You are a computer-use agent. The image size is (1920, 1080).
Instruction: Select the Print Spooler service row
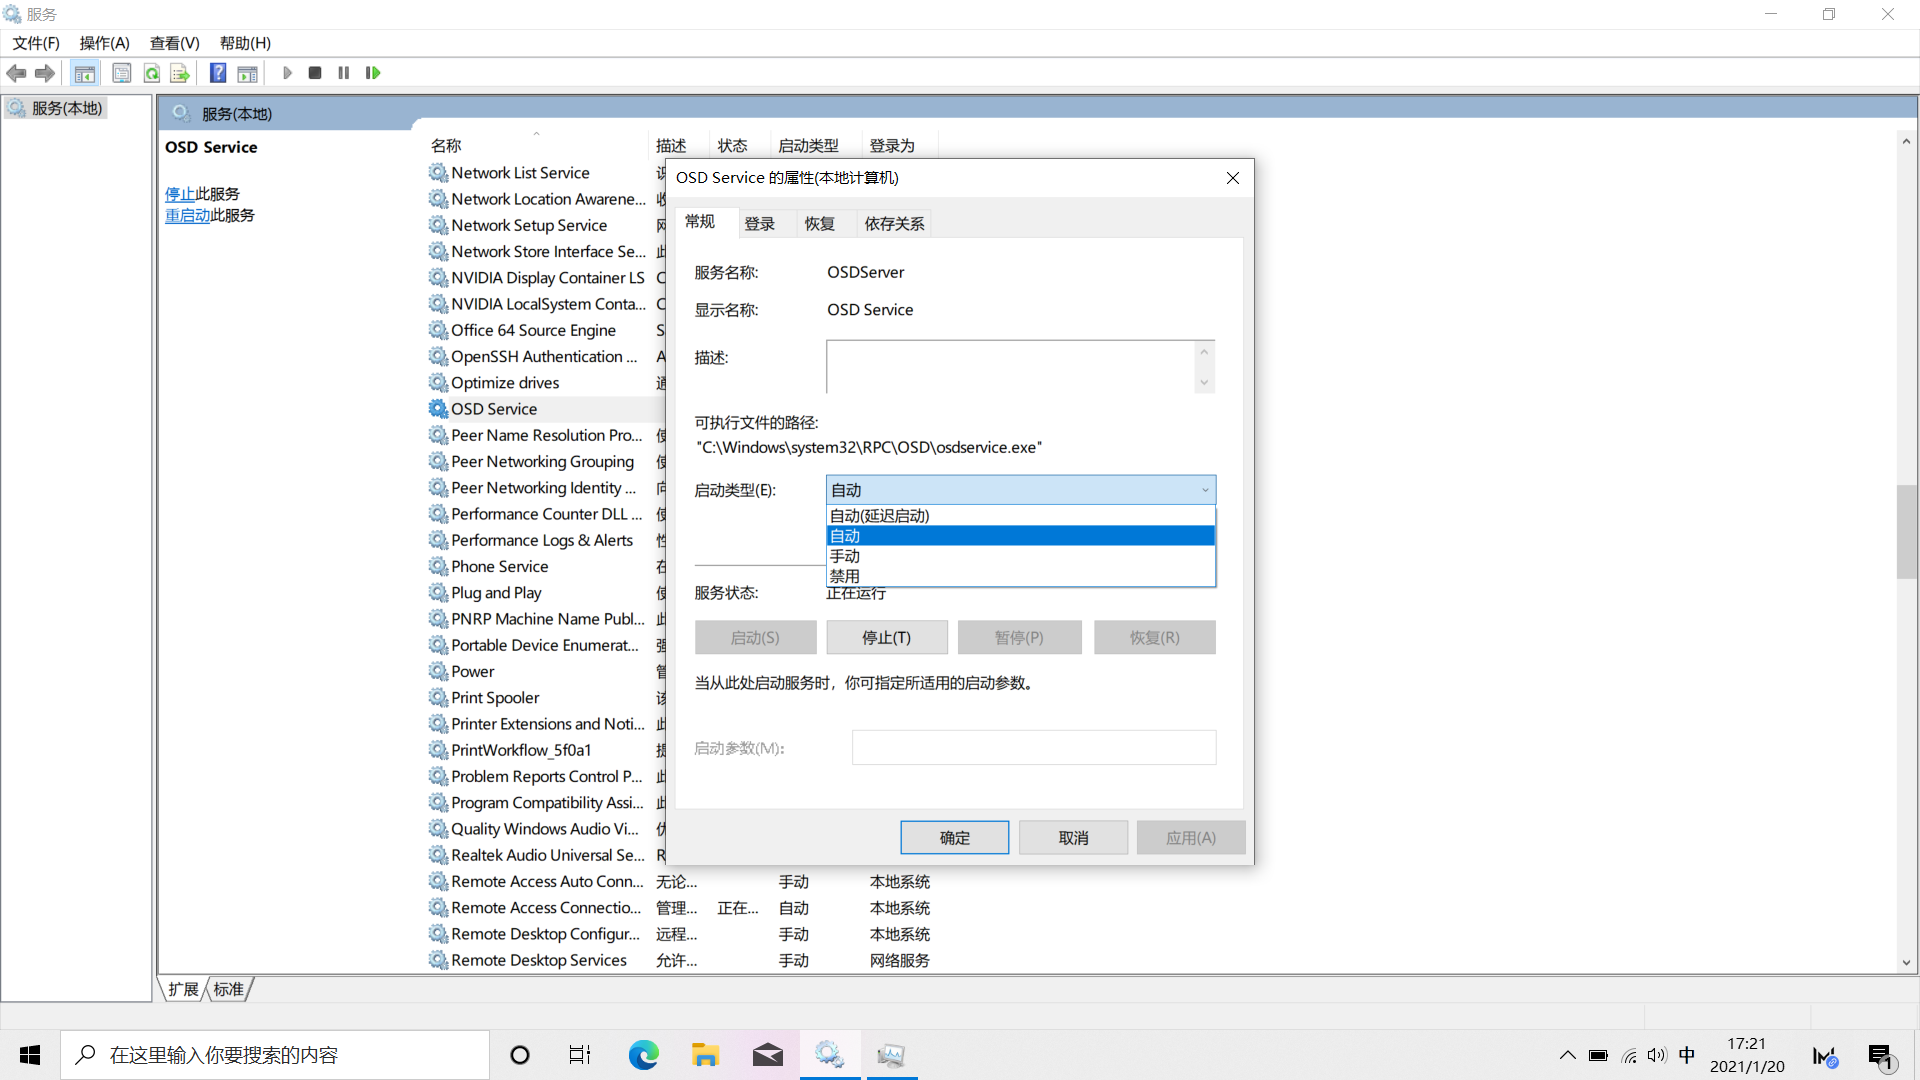(495, 697)
